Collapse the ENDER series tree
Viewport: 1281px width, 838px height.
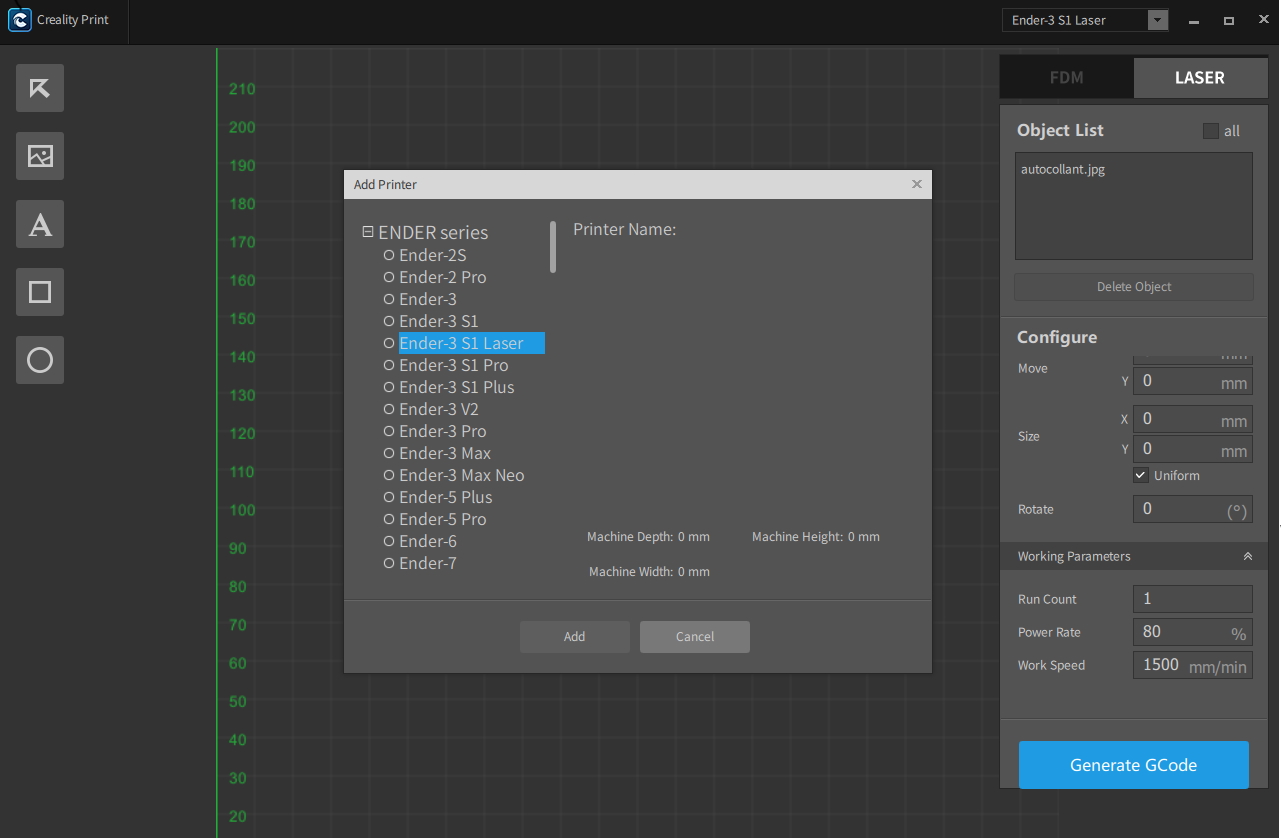(368, 232)
